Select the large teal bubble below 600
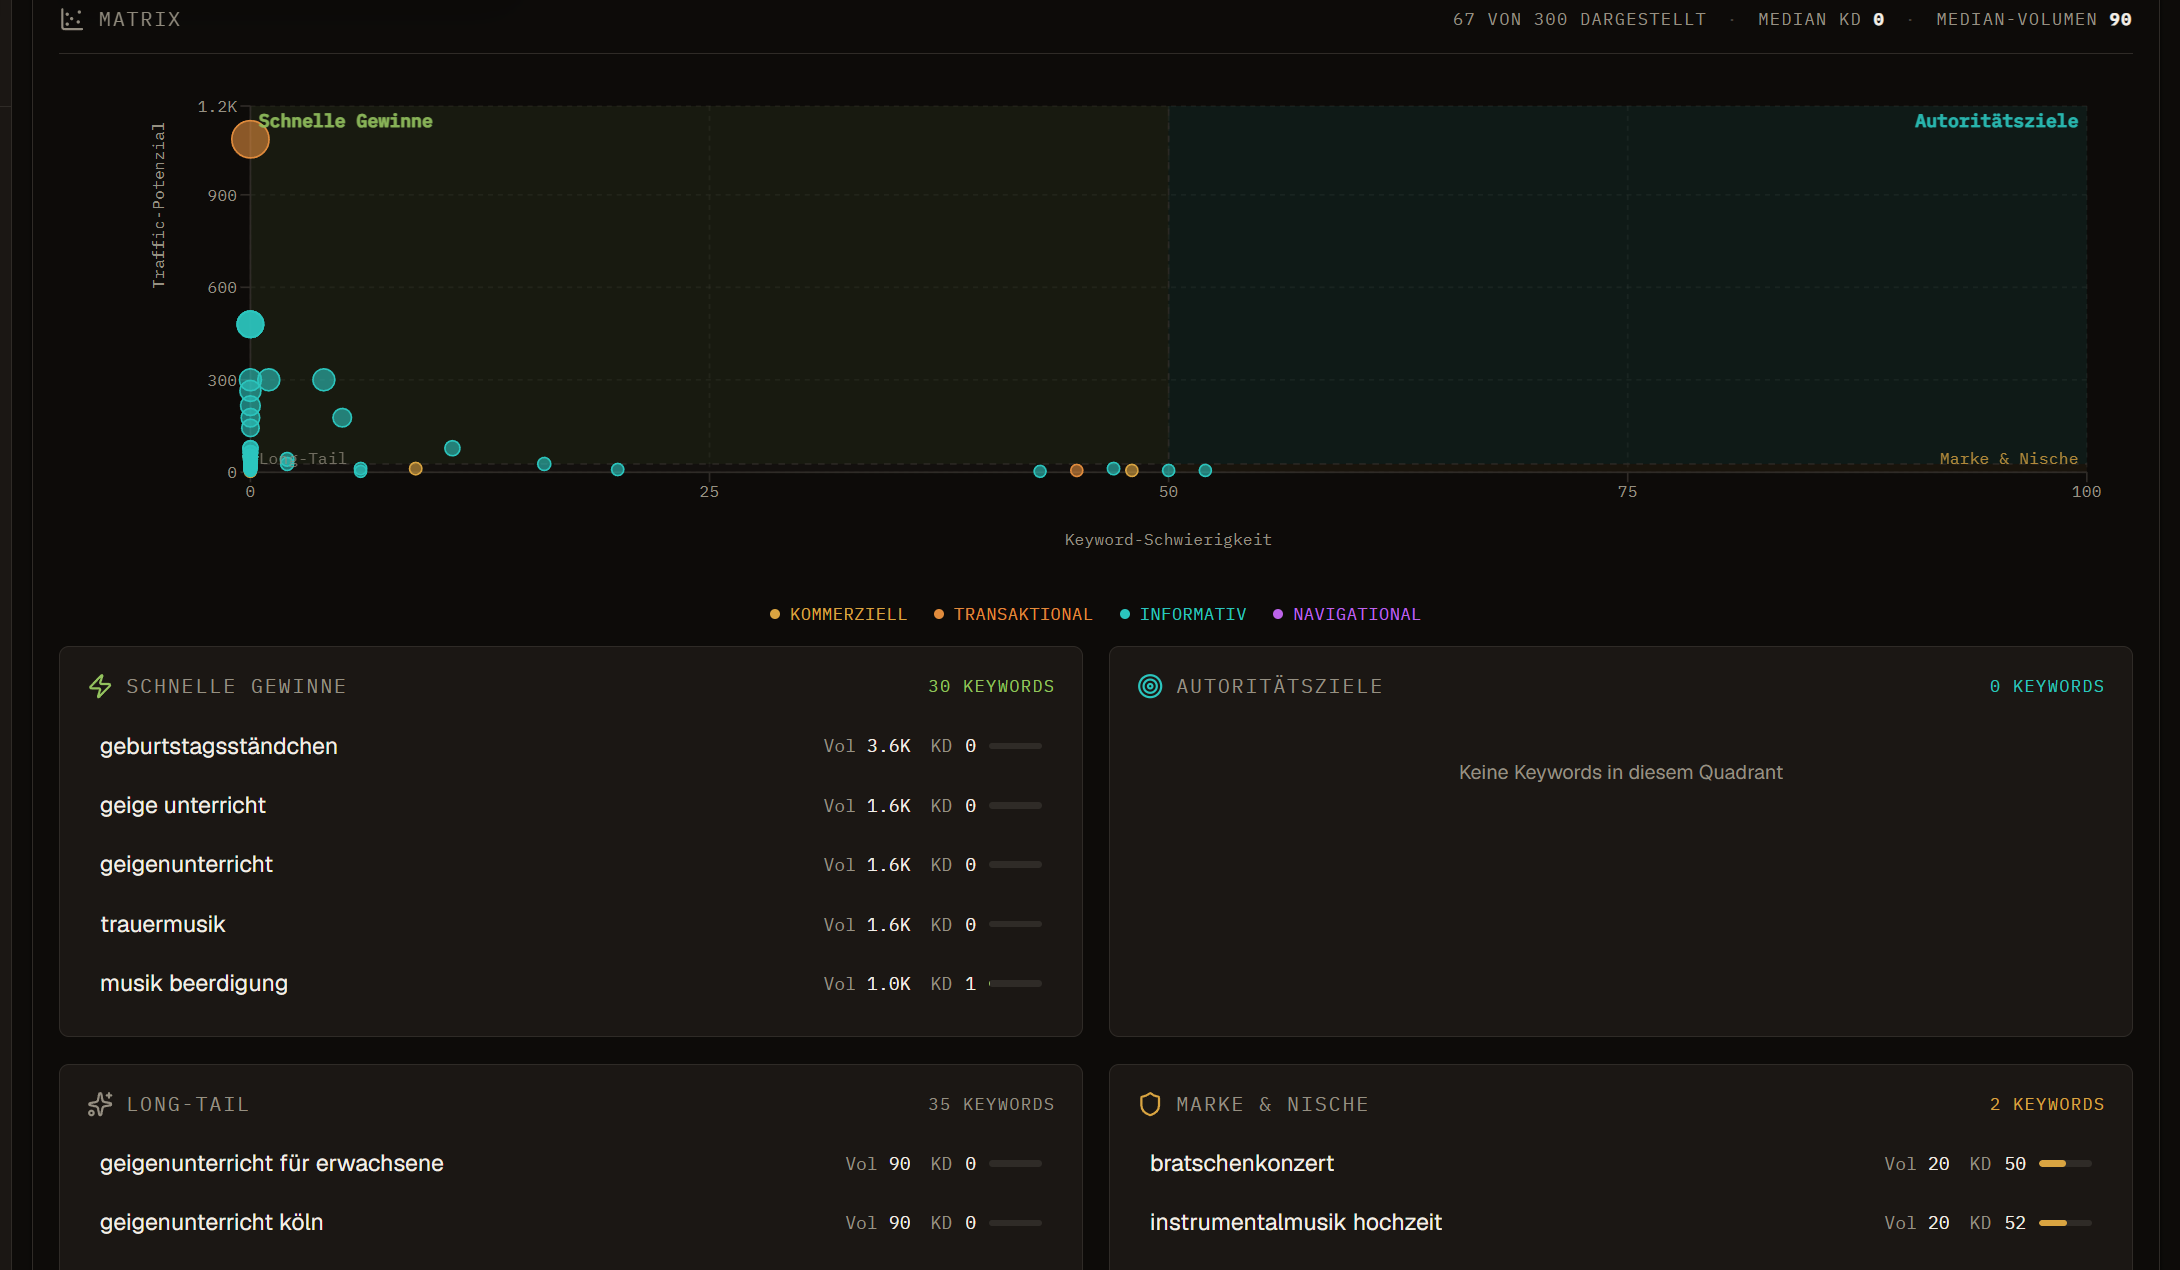This screenshot has height=1270, width=2180. pyautogui.click(x=250, y=324)
